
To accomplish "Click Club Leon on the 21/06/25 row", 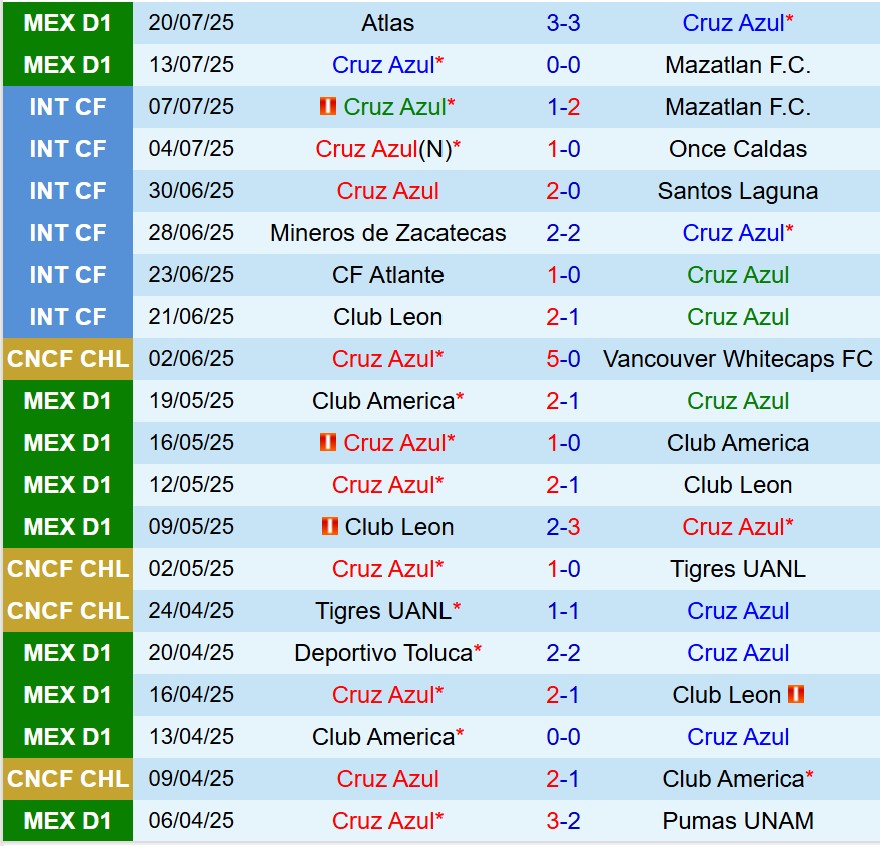I will coord(388,317).
